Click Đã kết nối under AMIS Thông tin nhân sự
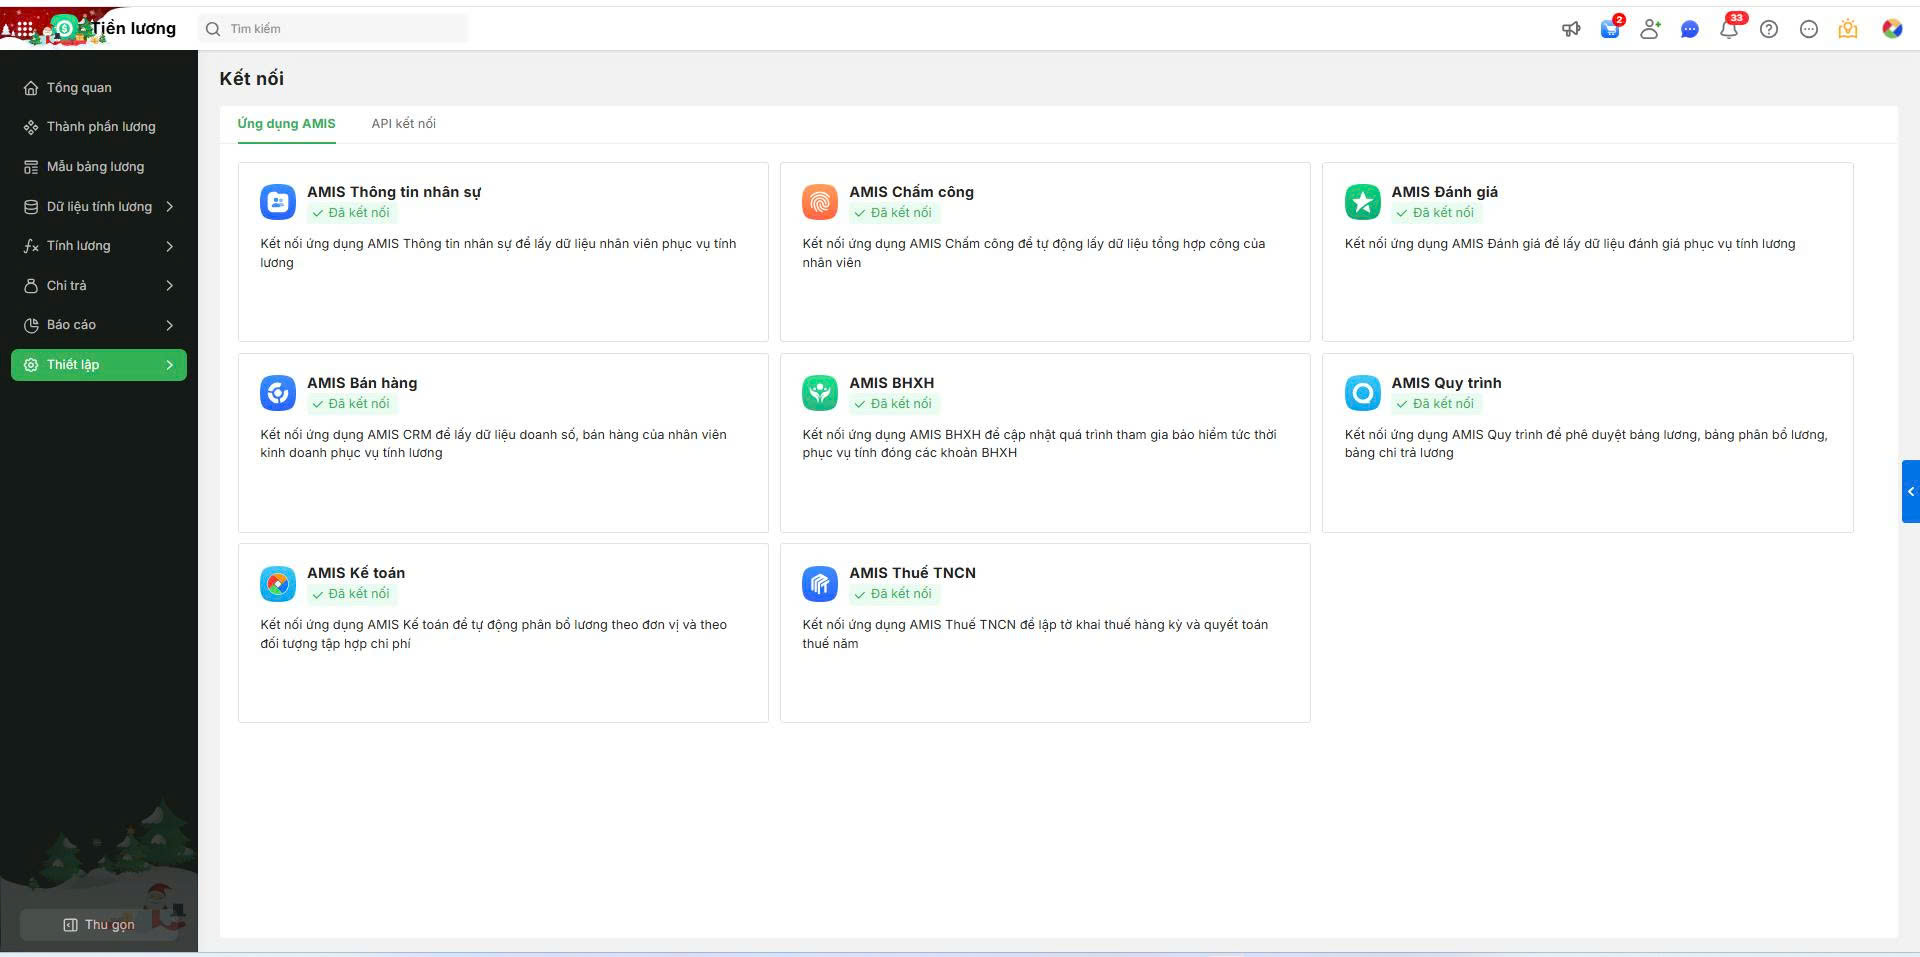1920x957 pixels. [x=351, y=213]
